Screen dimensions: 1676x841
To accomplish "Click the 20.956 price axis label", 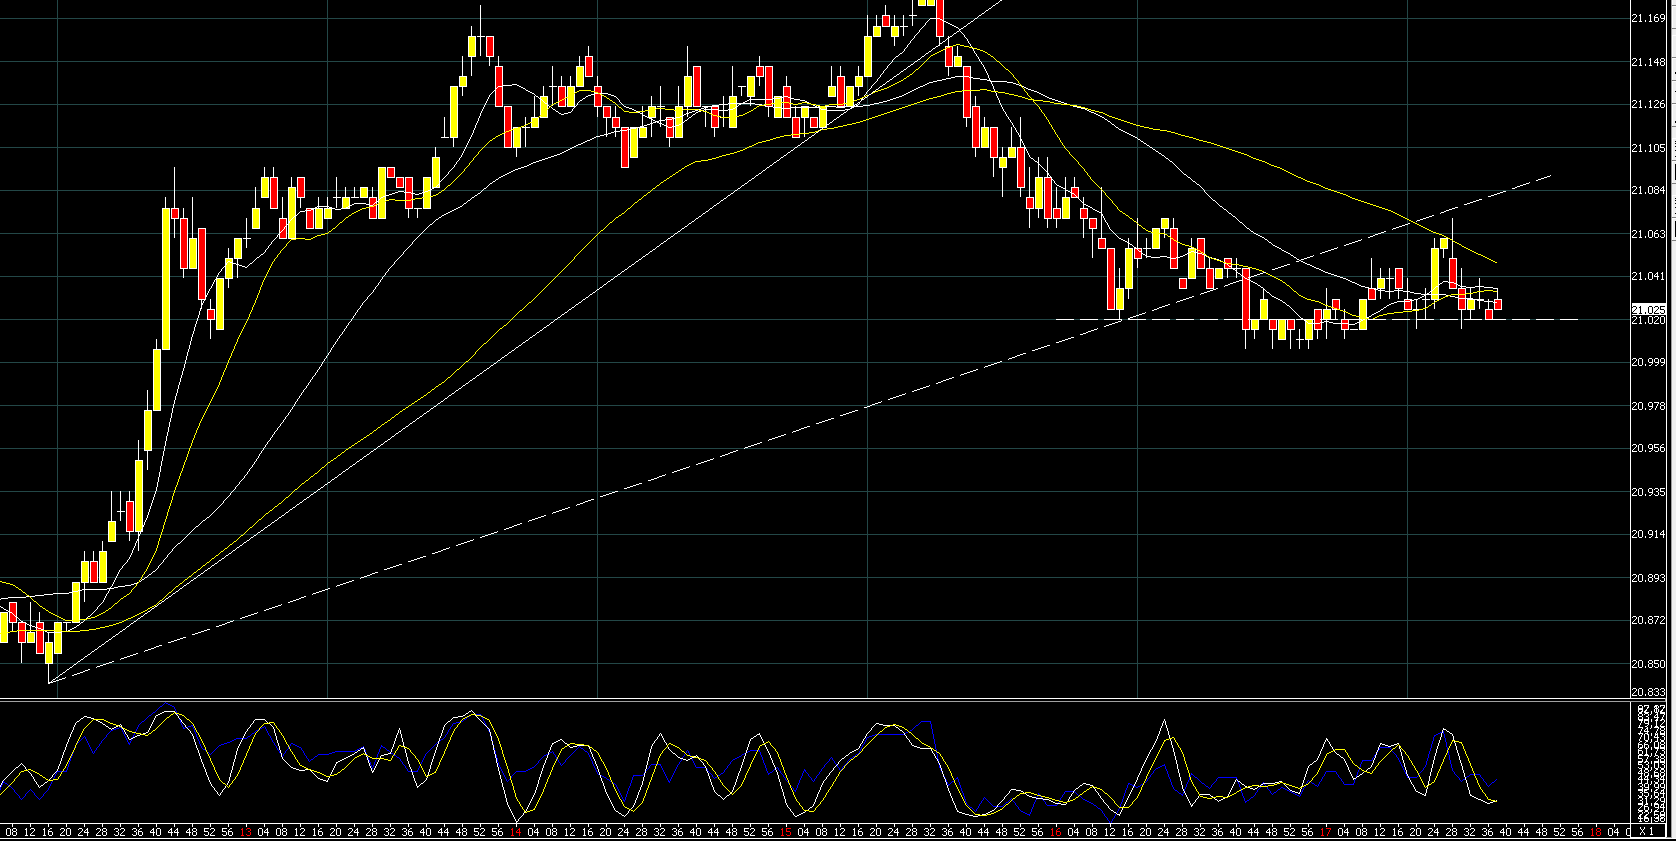I will 1648,448.
